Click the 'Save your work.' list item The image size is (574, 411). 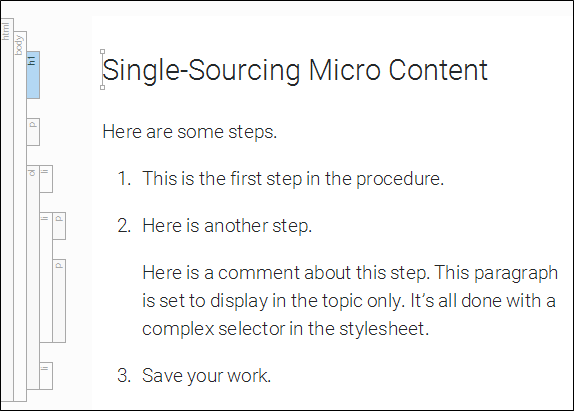point(206,376)
